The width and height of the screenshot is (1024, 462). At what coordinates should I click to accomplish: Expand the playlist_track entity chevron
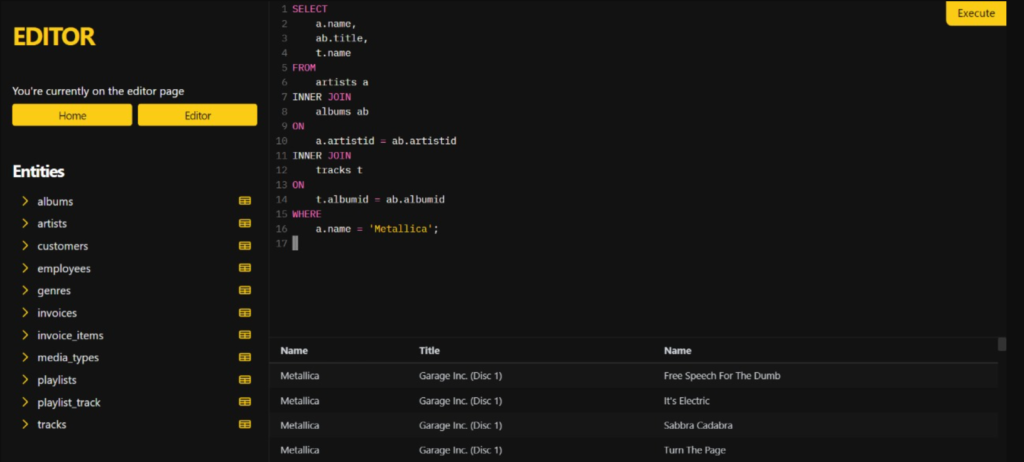coord(24,402)
